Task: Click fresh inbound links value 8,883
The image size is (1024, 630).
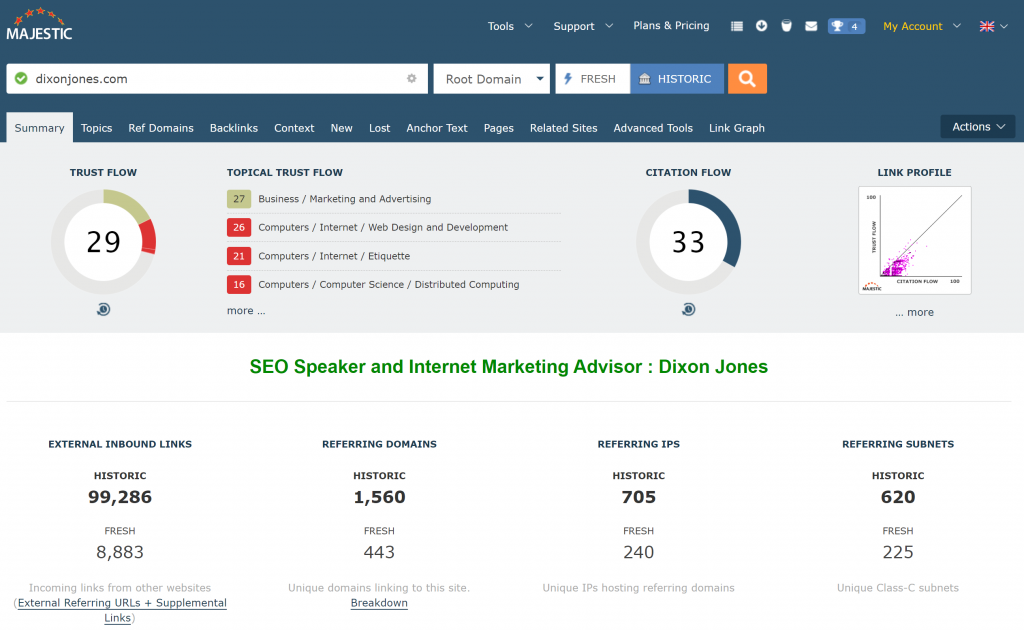Action: pyautogui.click(x=120, y=552)
